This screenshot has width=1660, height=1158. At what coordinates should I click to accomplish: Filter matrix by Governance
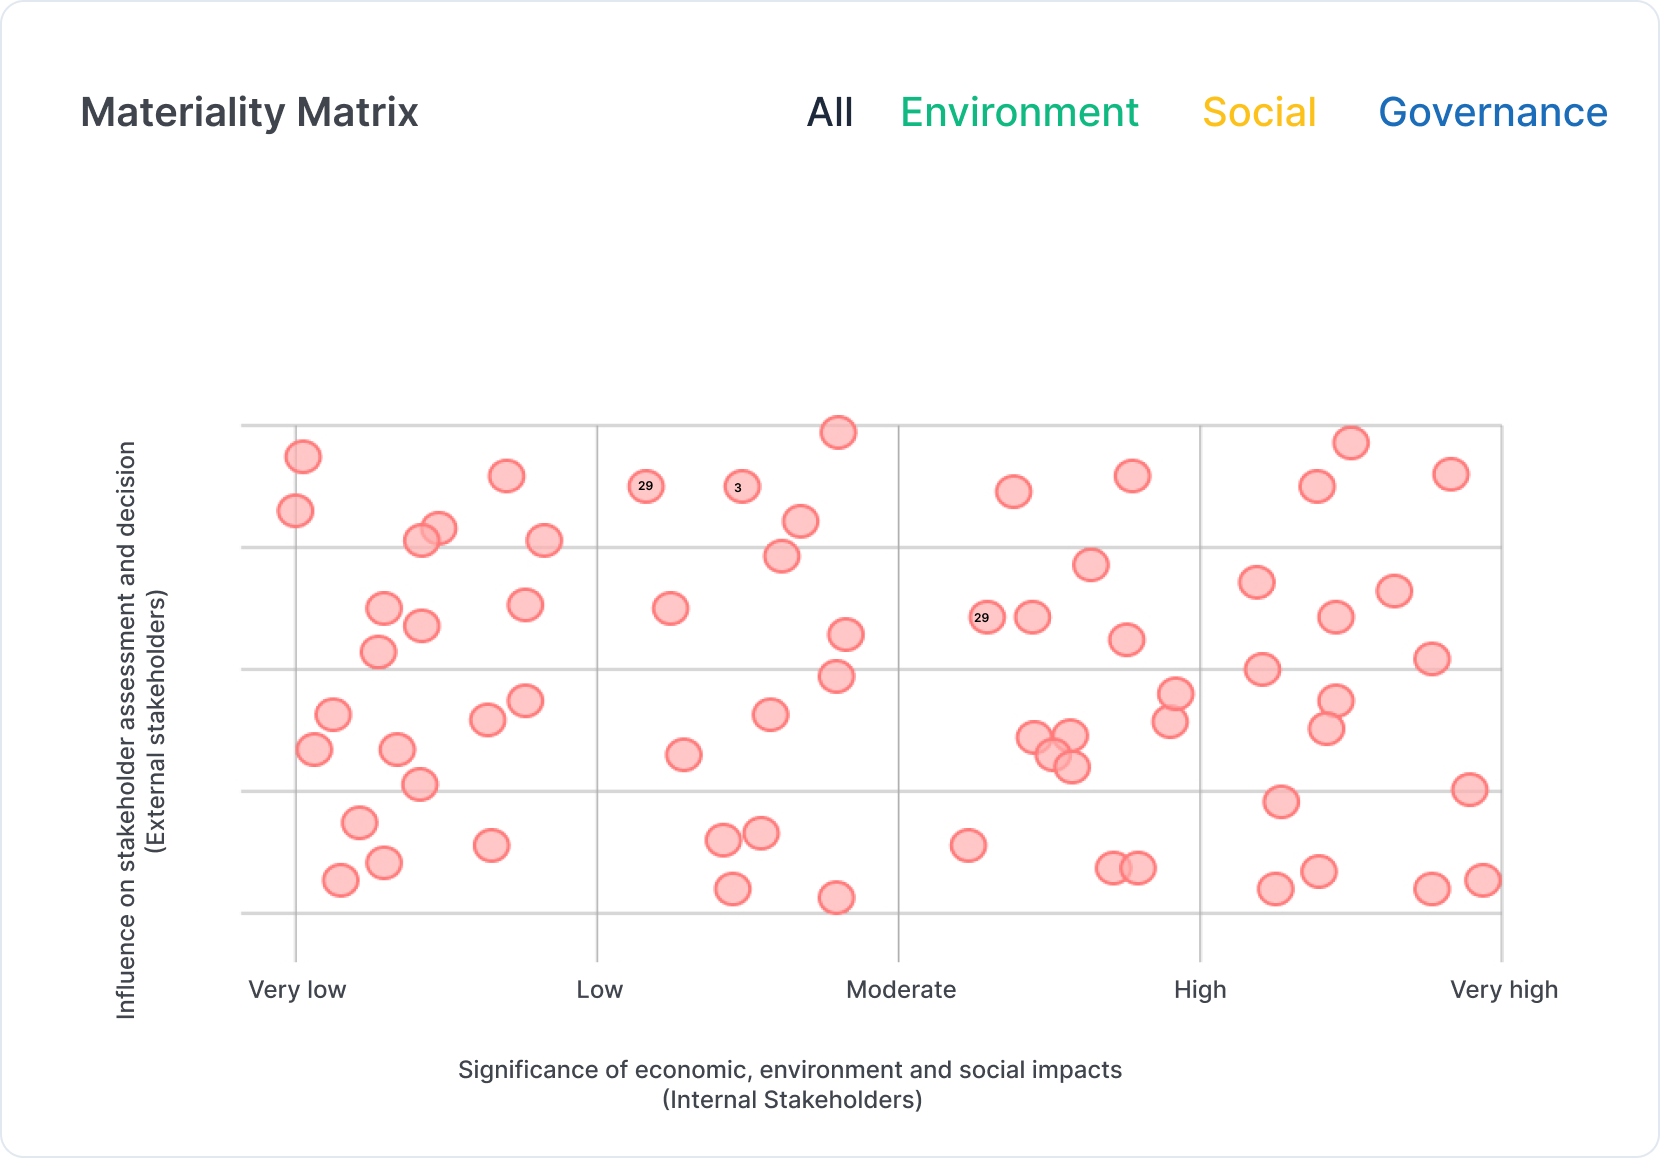click(1492, 113)
